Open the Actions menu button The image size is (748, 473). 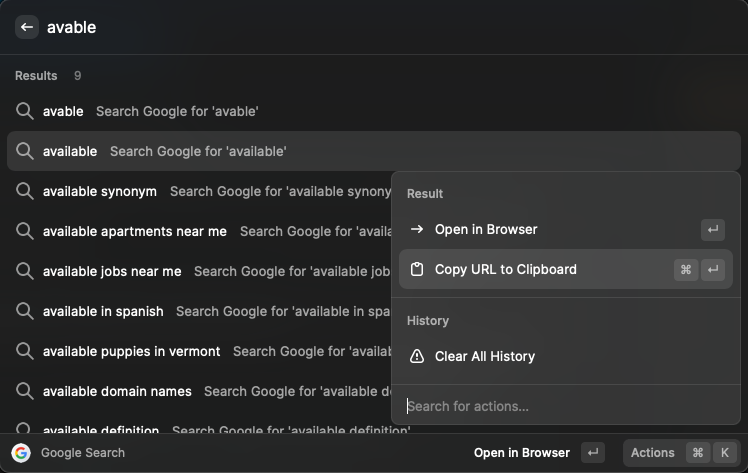pos(681,452)
